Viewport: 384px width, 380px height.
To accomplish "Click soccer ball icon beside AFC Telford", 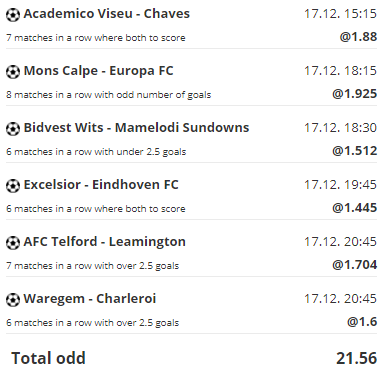I will pyautogui.click(x=13, y=243).
